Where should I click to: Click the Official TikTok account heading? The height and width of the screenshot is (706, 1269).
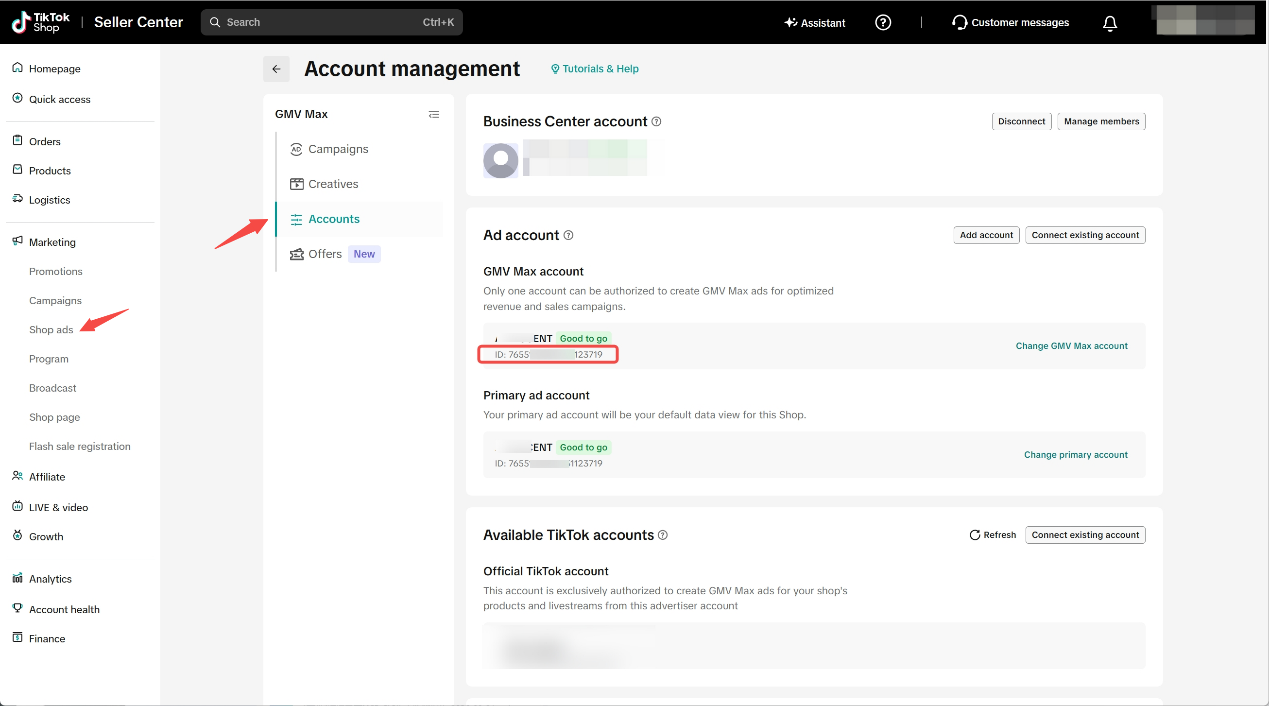click(x=546, y=571)
